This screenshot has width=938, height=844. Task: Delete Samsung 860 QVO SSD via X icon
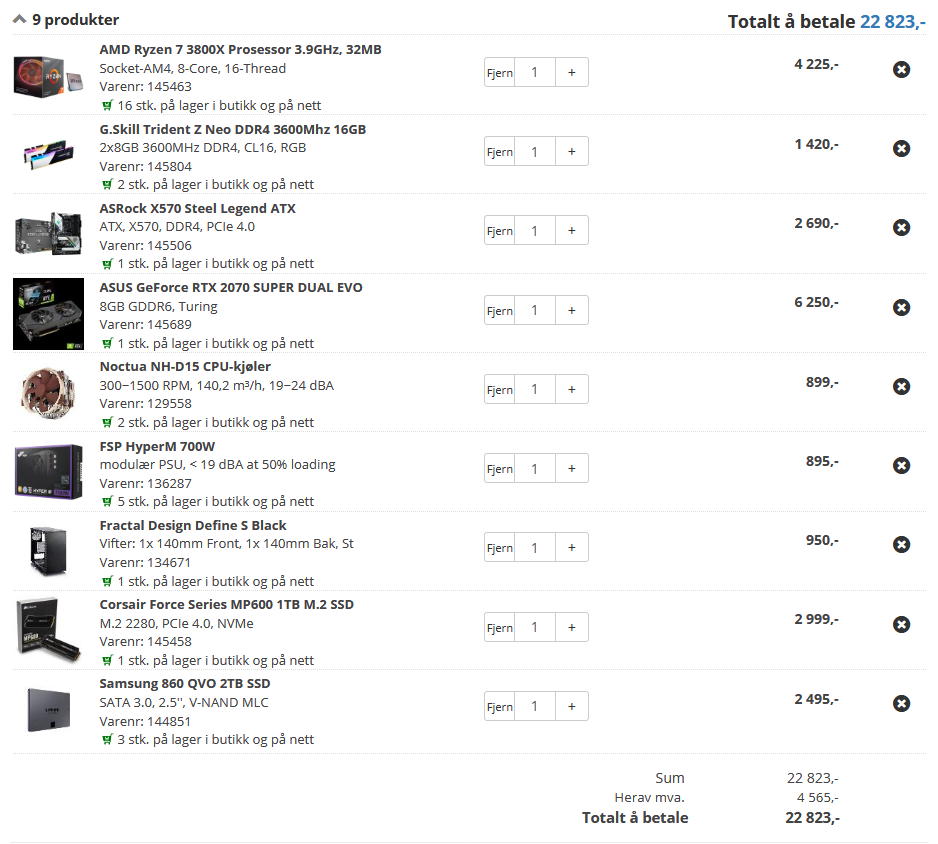901,703
